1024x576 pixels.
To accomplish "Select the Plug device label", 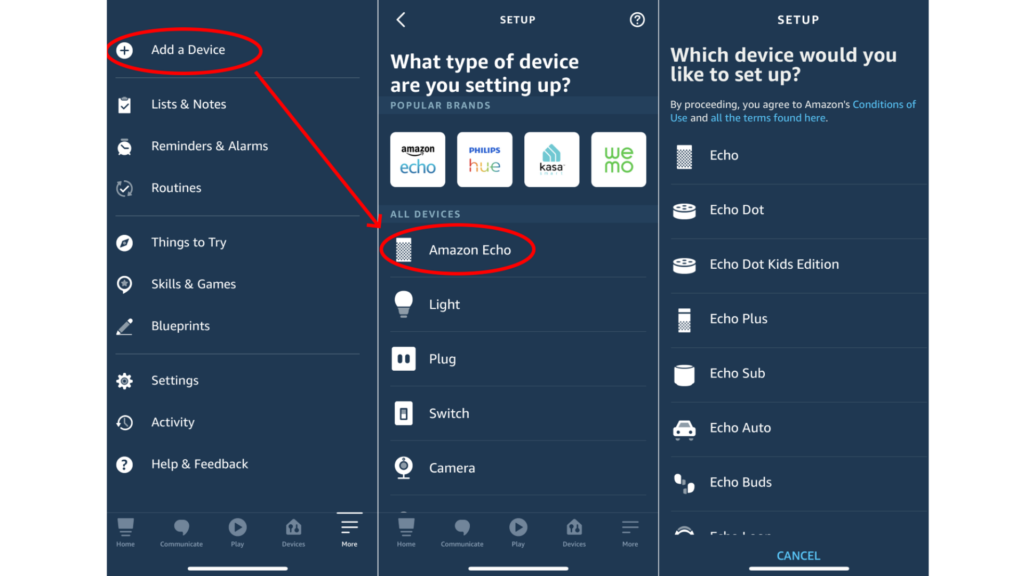I will 442,359.
